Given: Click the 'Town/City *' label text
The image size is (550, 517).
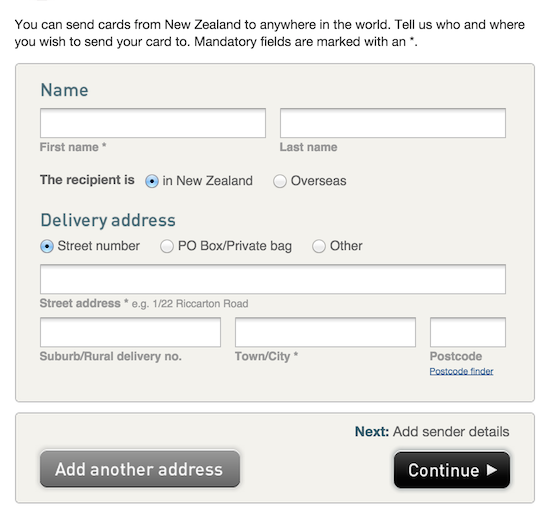Looking at the screenshot, I should (x=267, y=356).
